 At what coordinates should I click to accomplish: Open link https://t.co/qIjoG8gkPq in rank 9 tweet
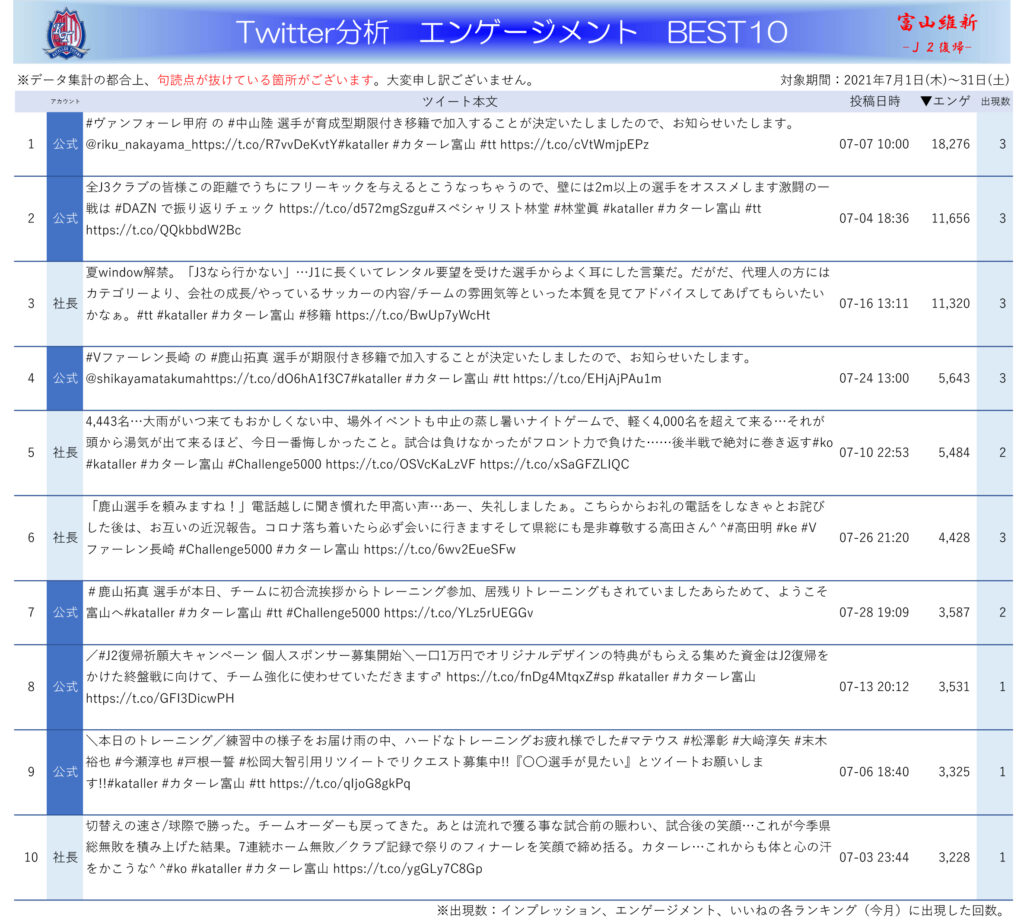[340, 783]
